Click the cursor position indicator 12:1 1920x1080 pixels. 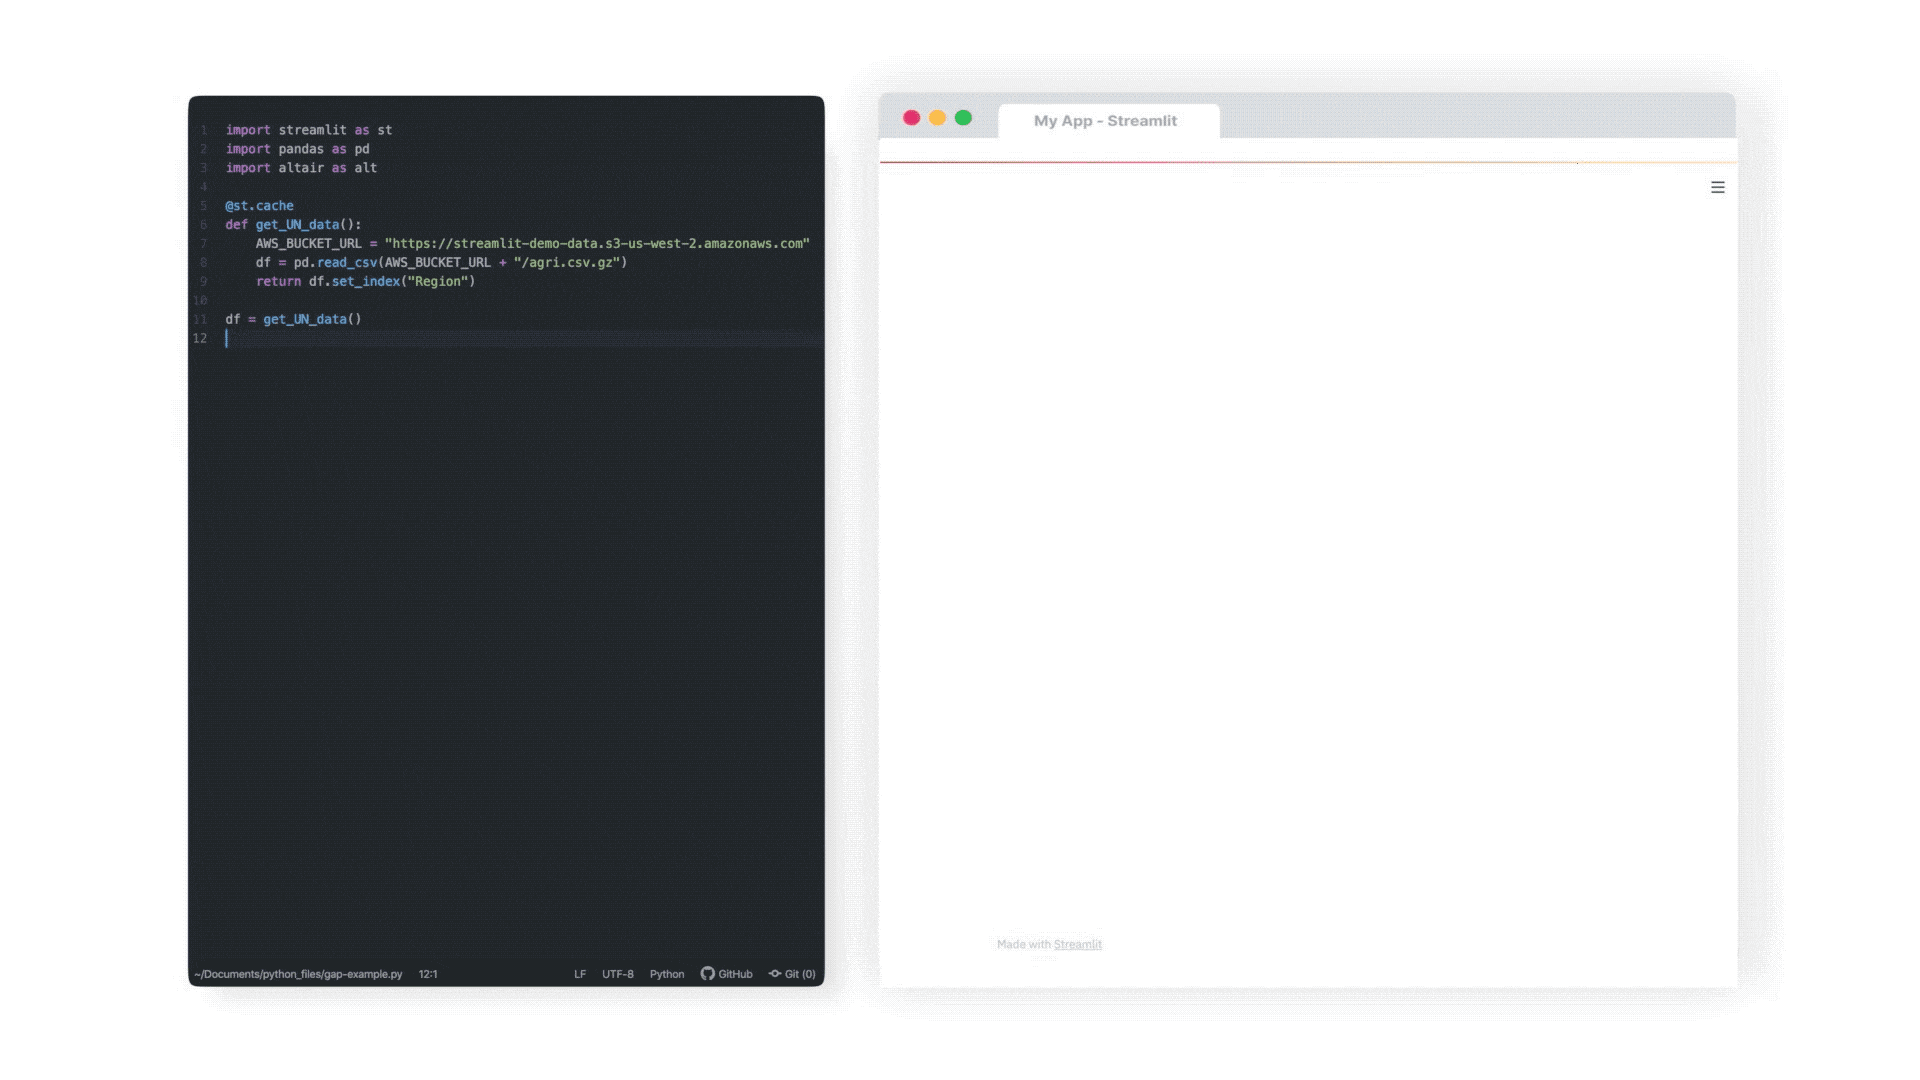click(427, 973)
